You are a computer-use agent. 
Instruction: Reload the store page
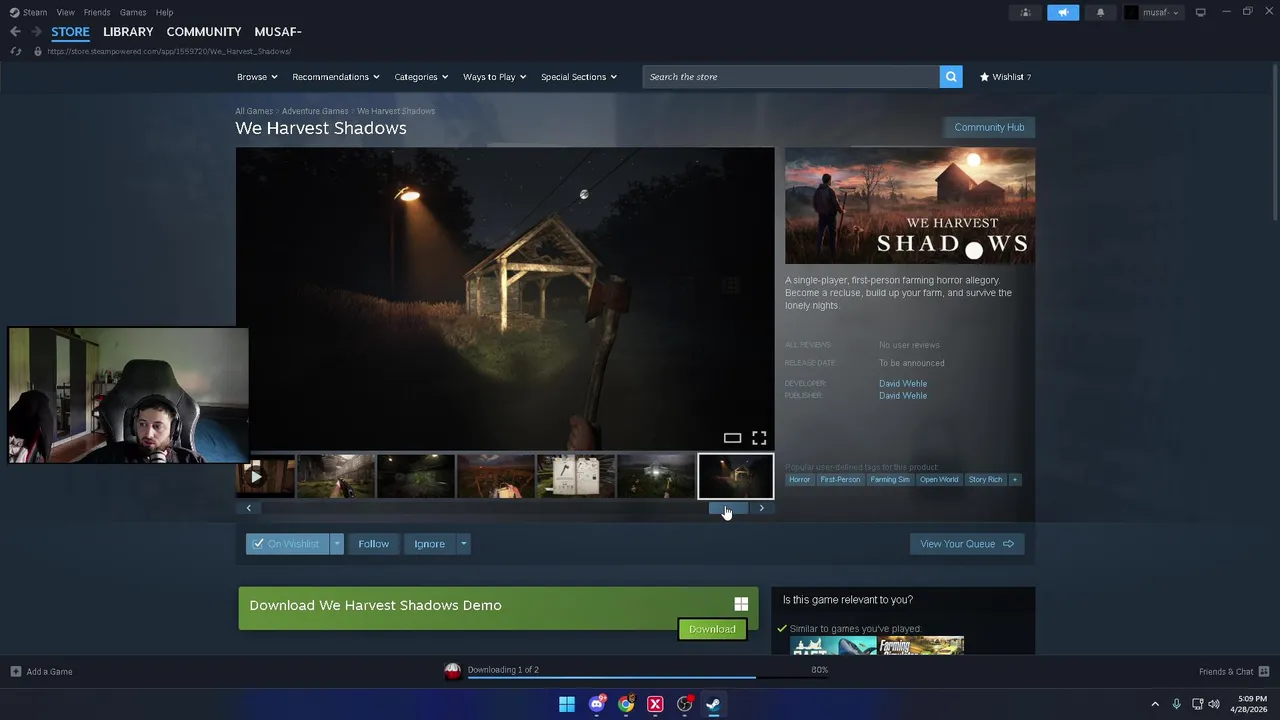pos(15,51)
